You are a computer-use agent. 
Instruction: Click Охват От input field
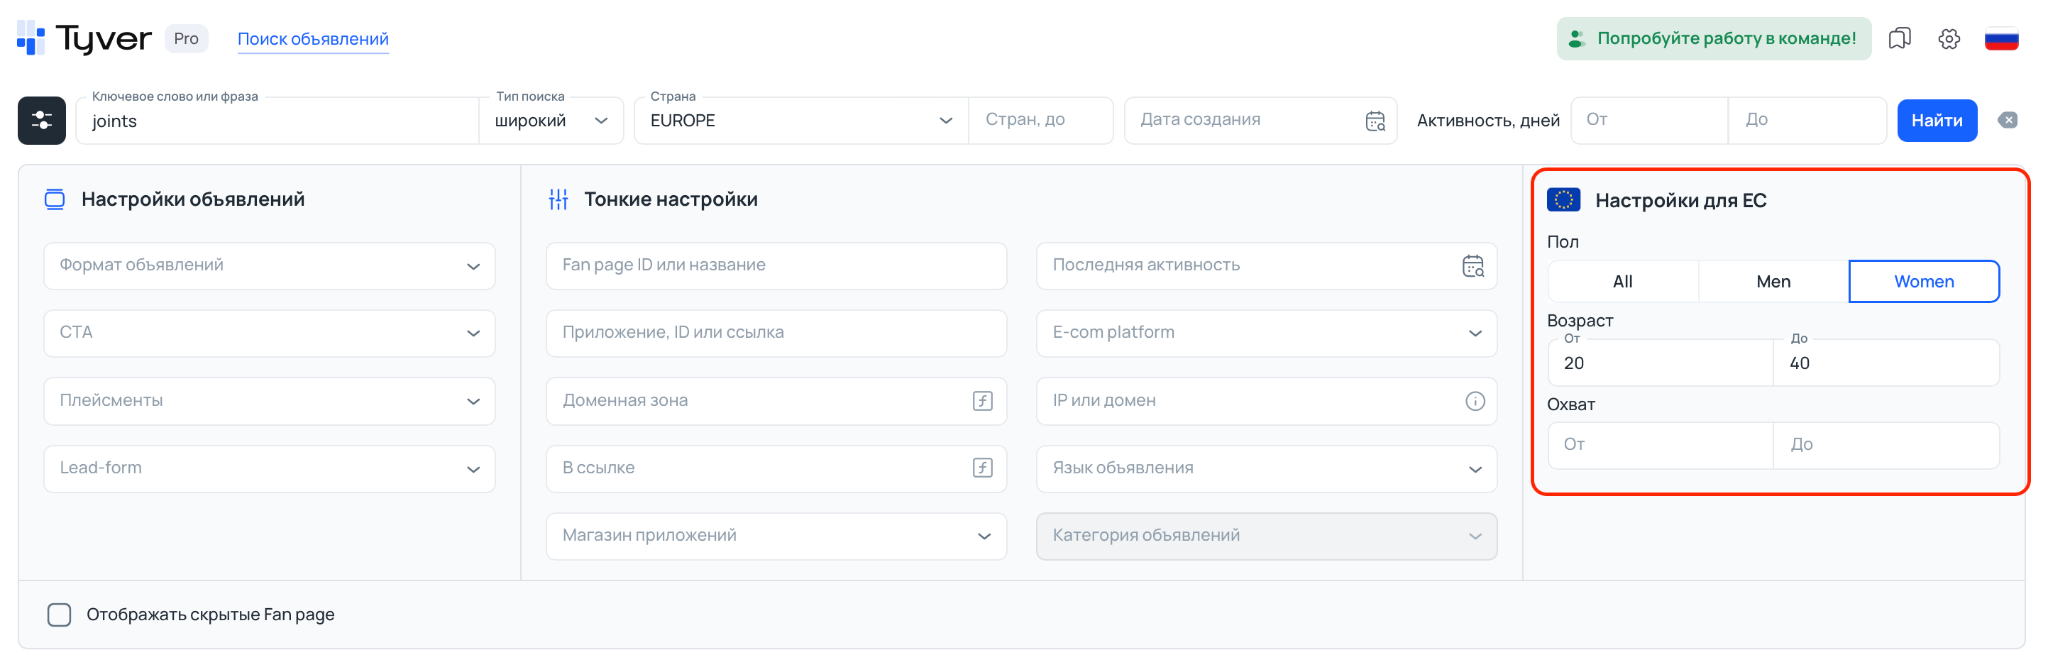(1661, 445)
